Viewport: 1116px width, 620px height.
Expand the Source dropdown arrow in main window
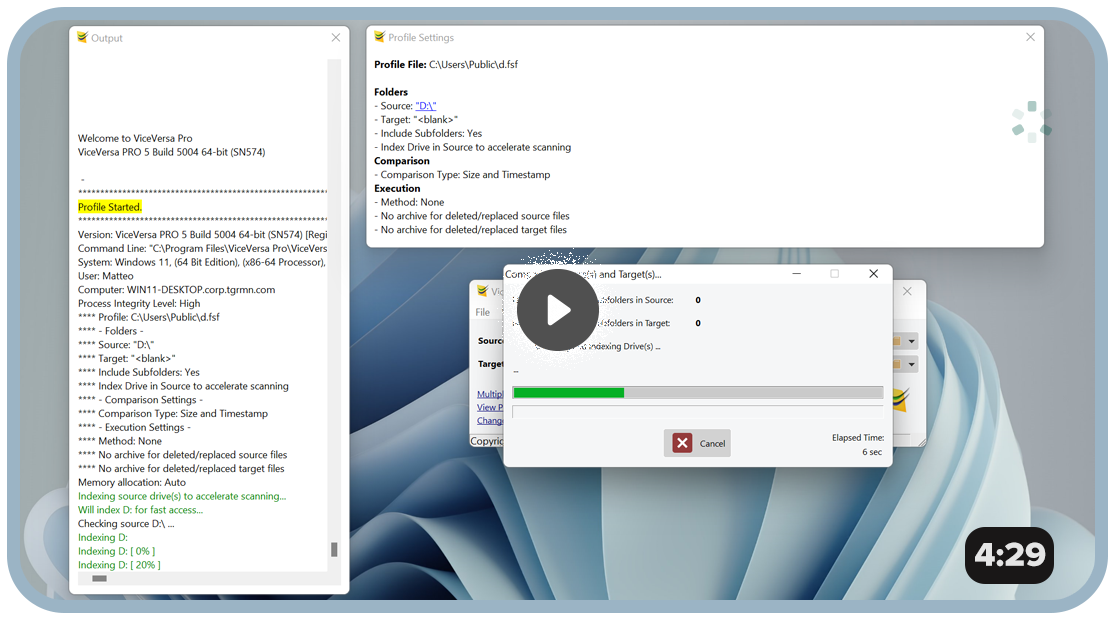911,342
